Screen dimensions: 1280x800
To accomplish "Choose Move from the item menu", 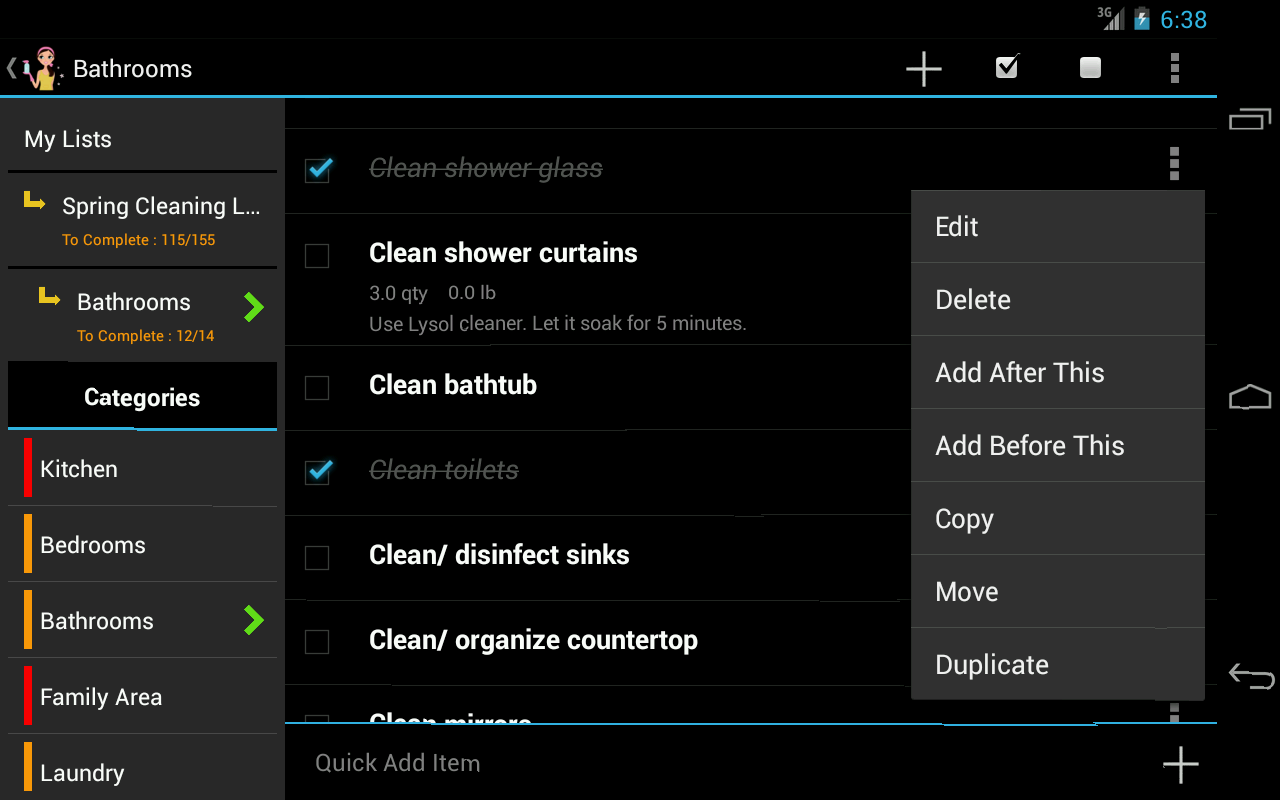I will point(966,591).
